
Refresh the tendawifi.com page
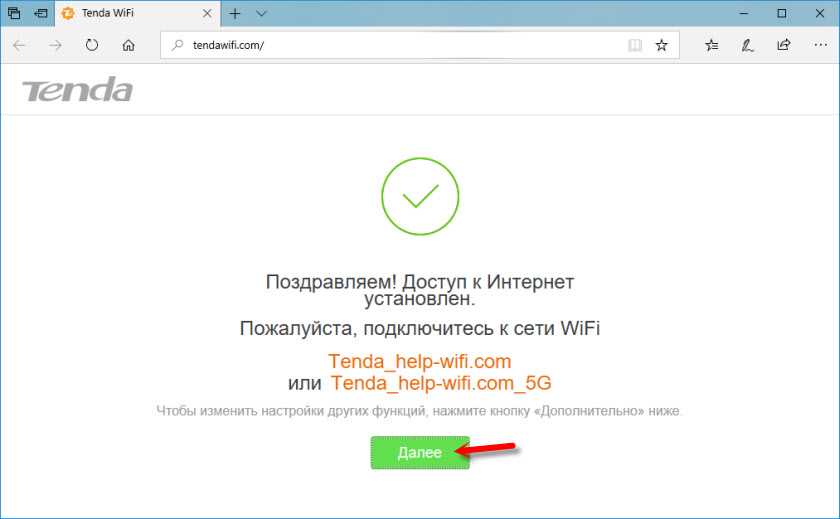(92, 45)
